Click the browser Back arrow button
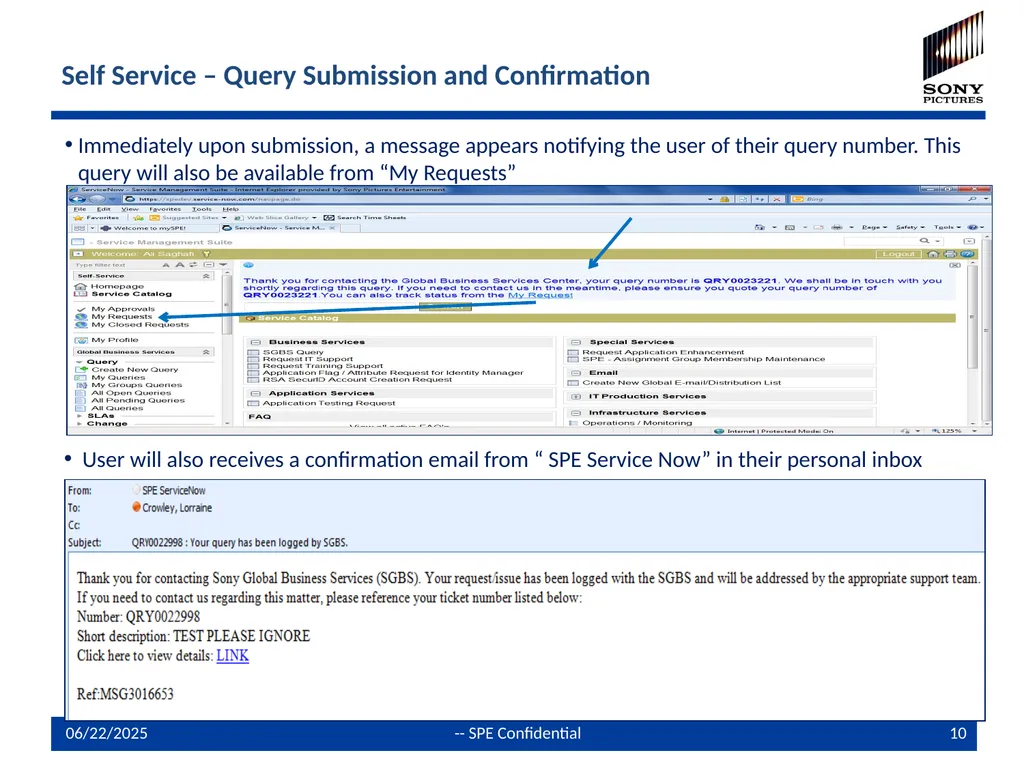This screenshot has height=768, width=1024. point(78,199)
